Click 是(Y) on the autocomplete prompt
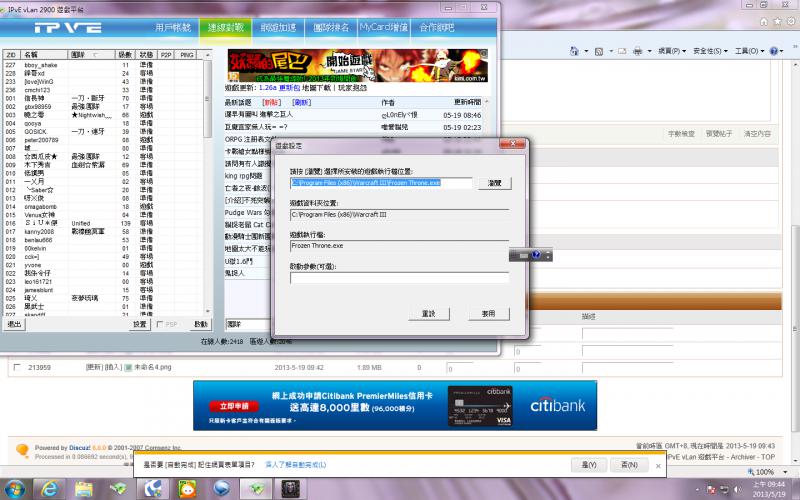The width and height of the screenshot is (800, 500). (589, 465)
